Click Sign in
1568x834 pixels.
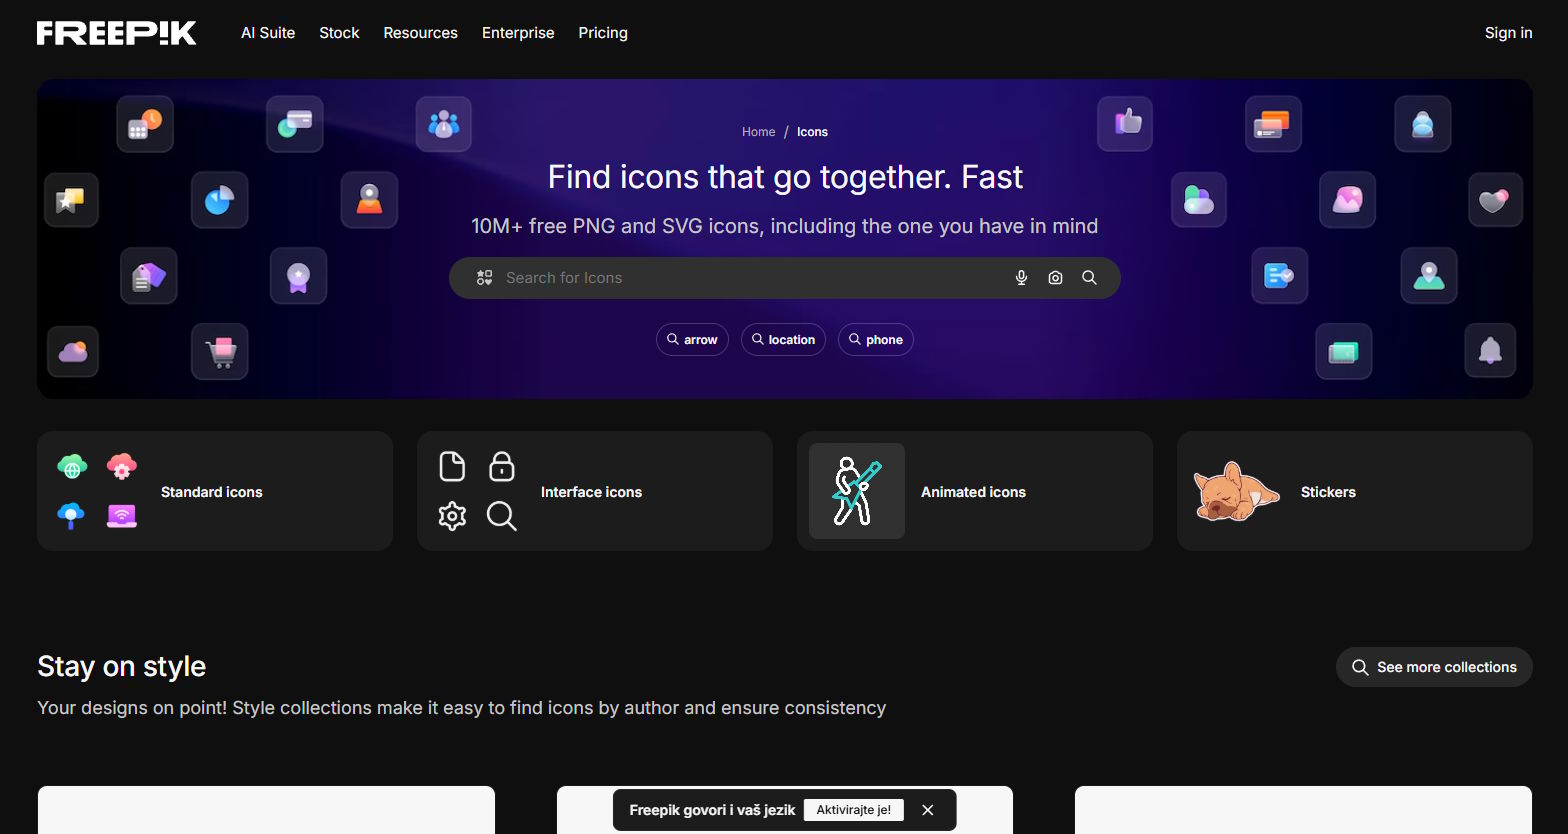(1508, 33)
